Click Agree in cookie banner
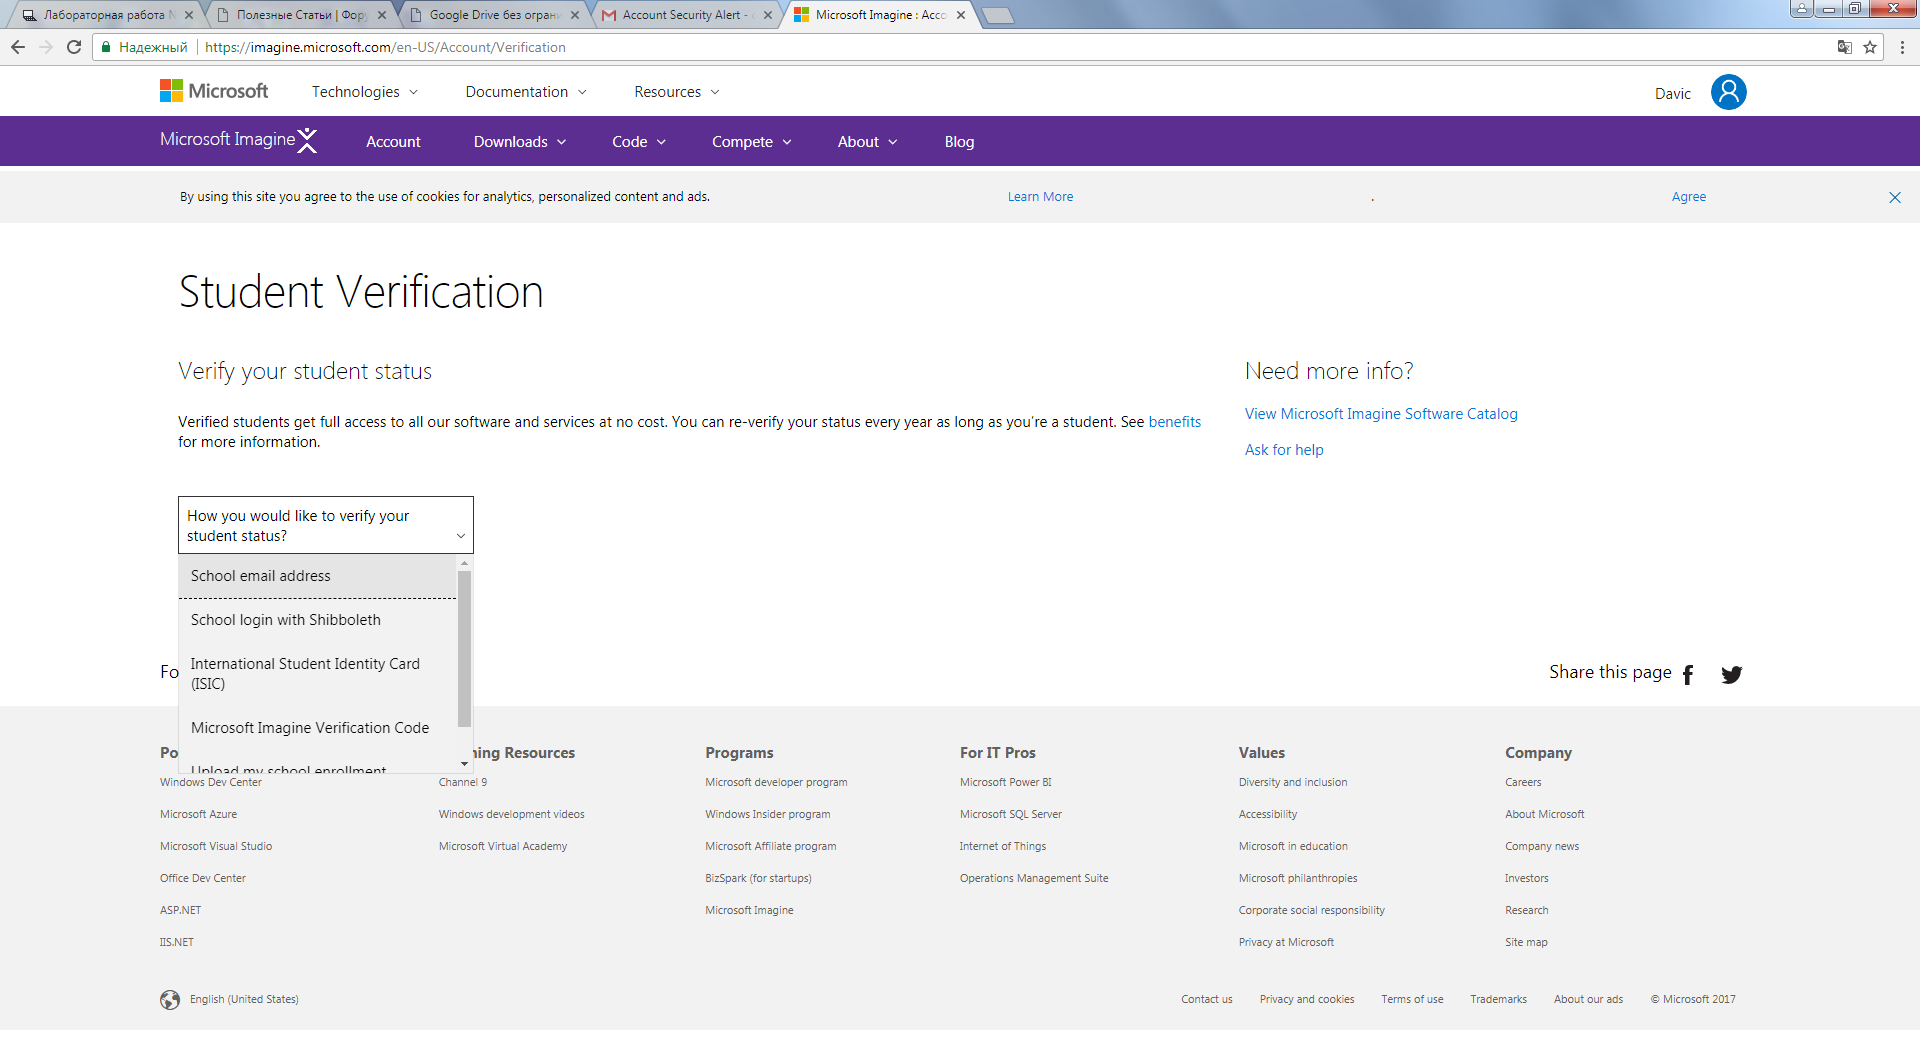Screen dimensions: 1920x1040 (x=1689, y=197)
